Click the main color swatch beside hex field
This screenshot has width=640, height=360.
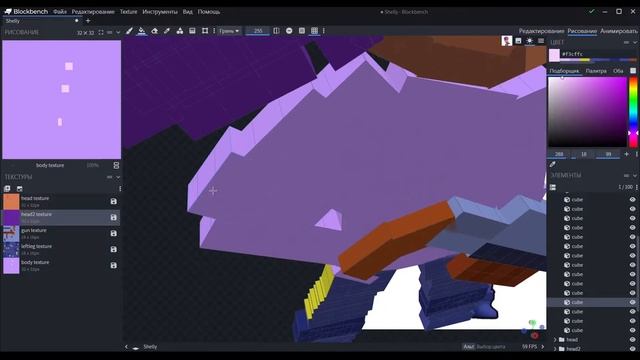click(x=554, y=55)
